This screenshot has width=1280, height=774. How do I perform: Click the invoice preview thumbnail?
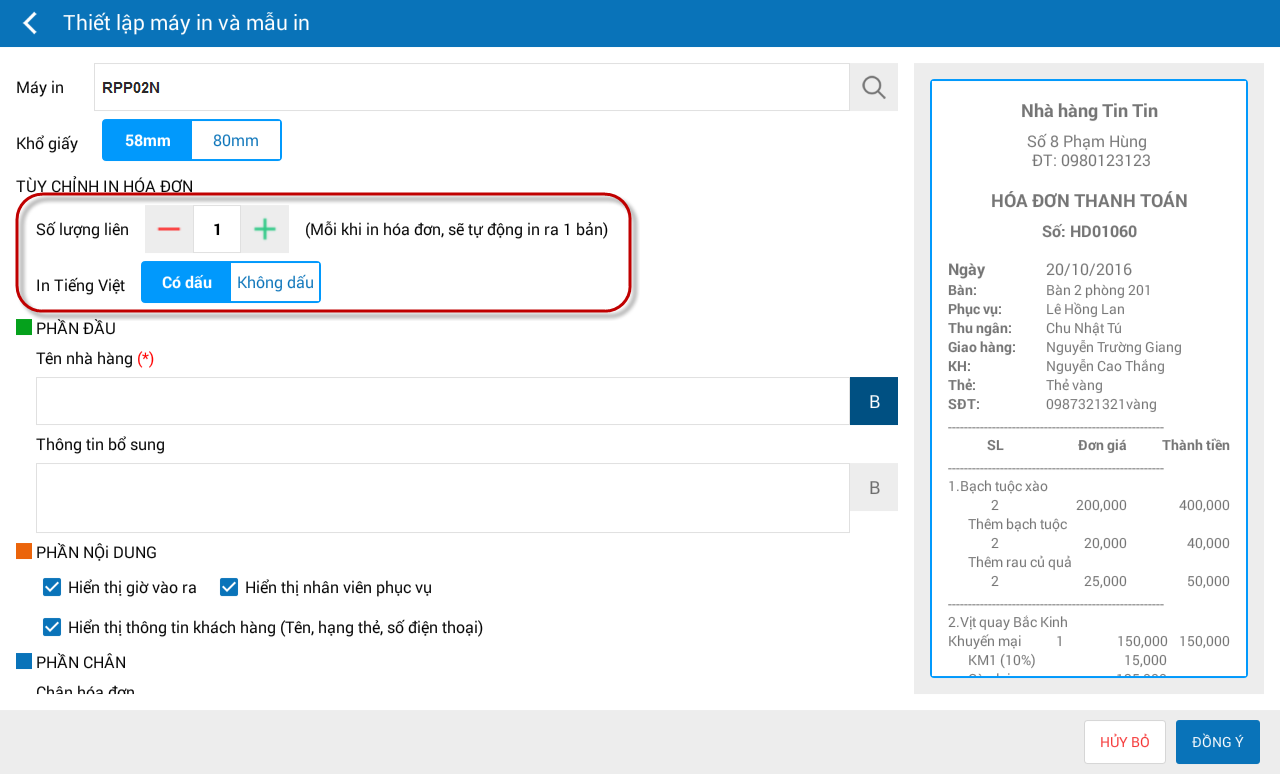1089,378
